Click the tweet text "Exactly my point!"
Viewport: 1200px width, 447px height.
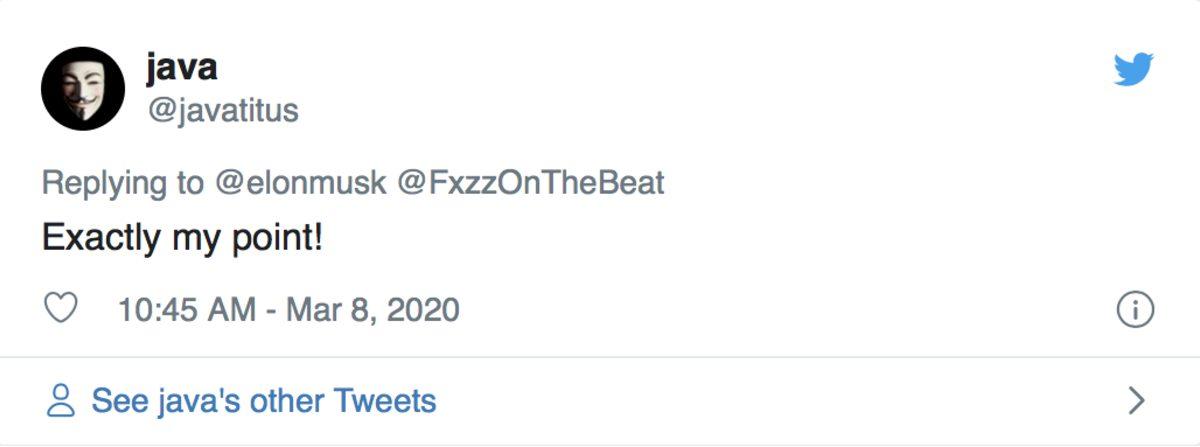pos(182,240)
